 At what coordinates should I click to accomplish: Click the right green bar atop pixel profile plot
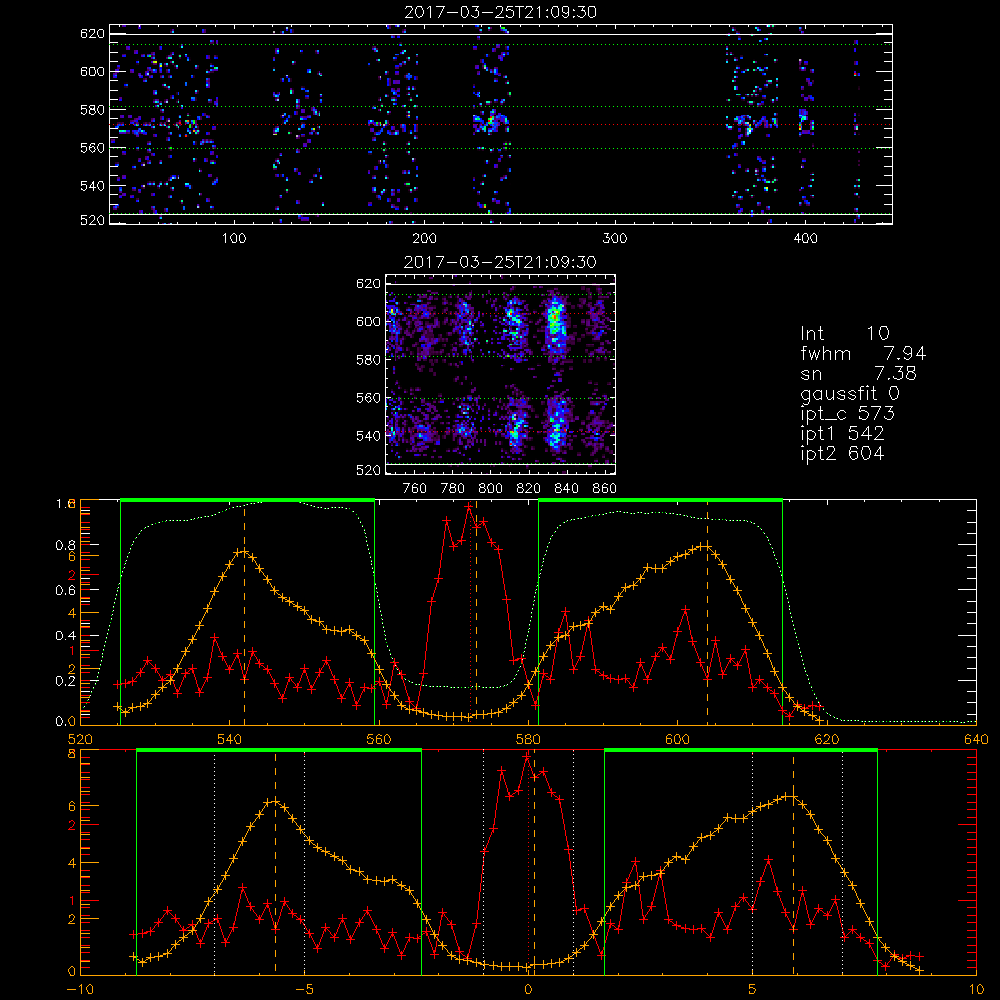(660, 500)
